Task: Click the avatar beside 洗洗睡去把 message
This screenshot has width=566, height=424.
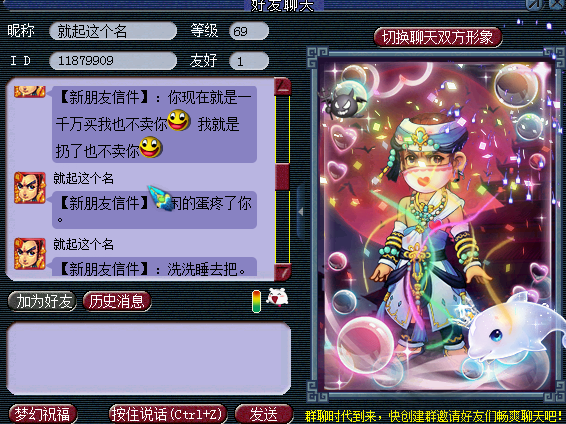Action: pyautogui.click(x=30, y=254)
